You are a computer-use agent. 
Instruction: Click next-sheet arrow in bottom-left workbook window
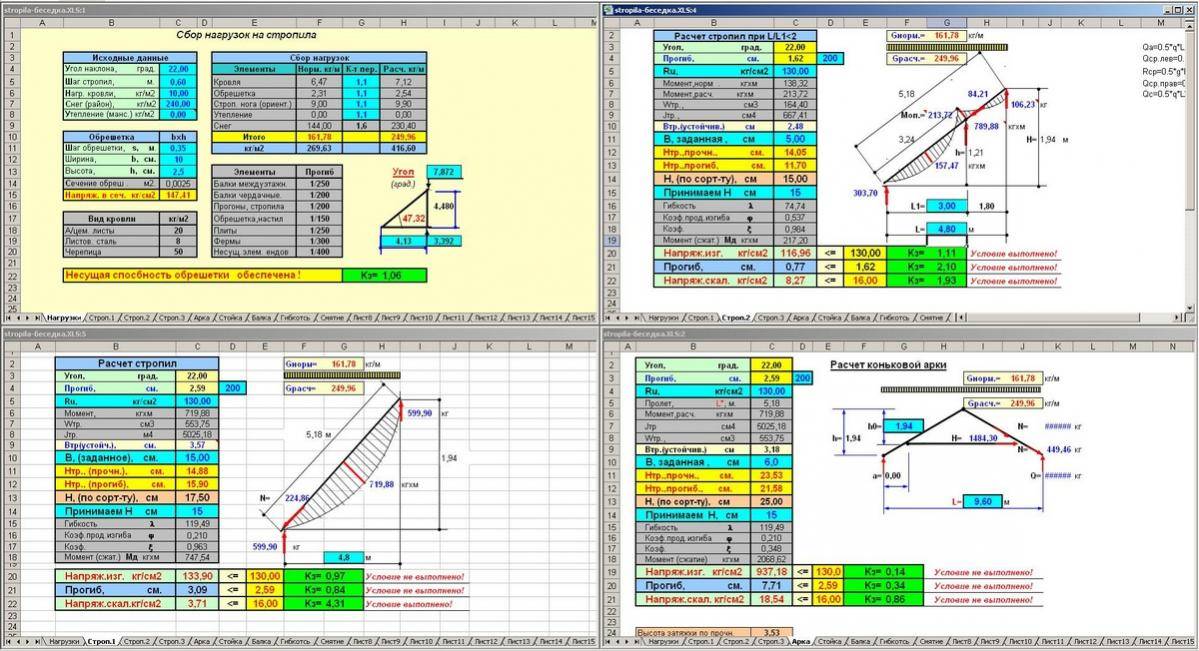point(27,641)
